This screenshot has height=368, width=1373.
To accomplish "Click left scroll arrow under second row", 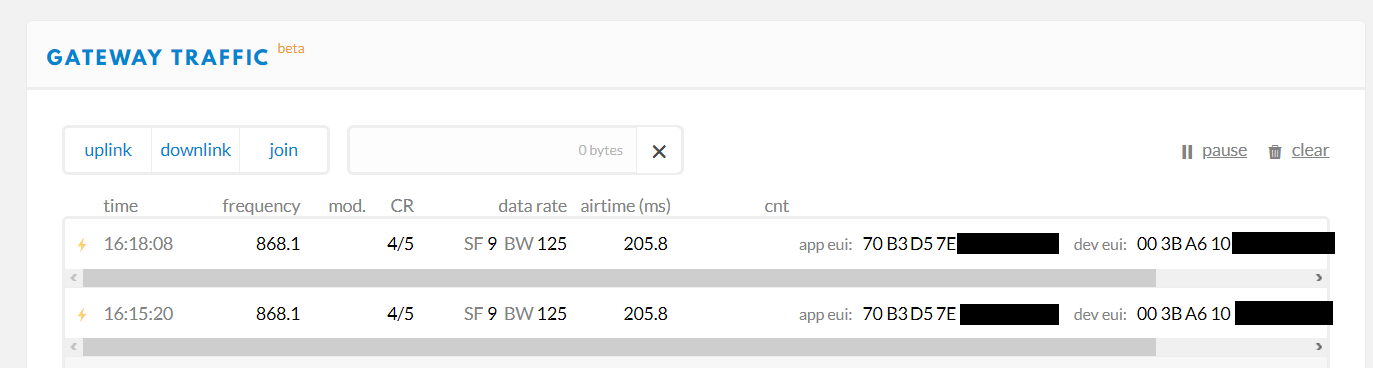I will (x=74, y=347).
